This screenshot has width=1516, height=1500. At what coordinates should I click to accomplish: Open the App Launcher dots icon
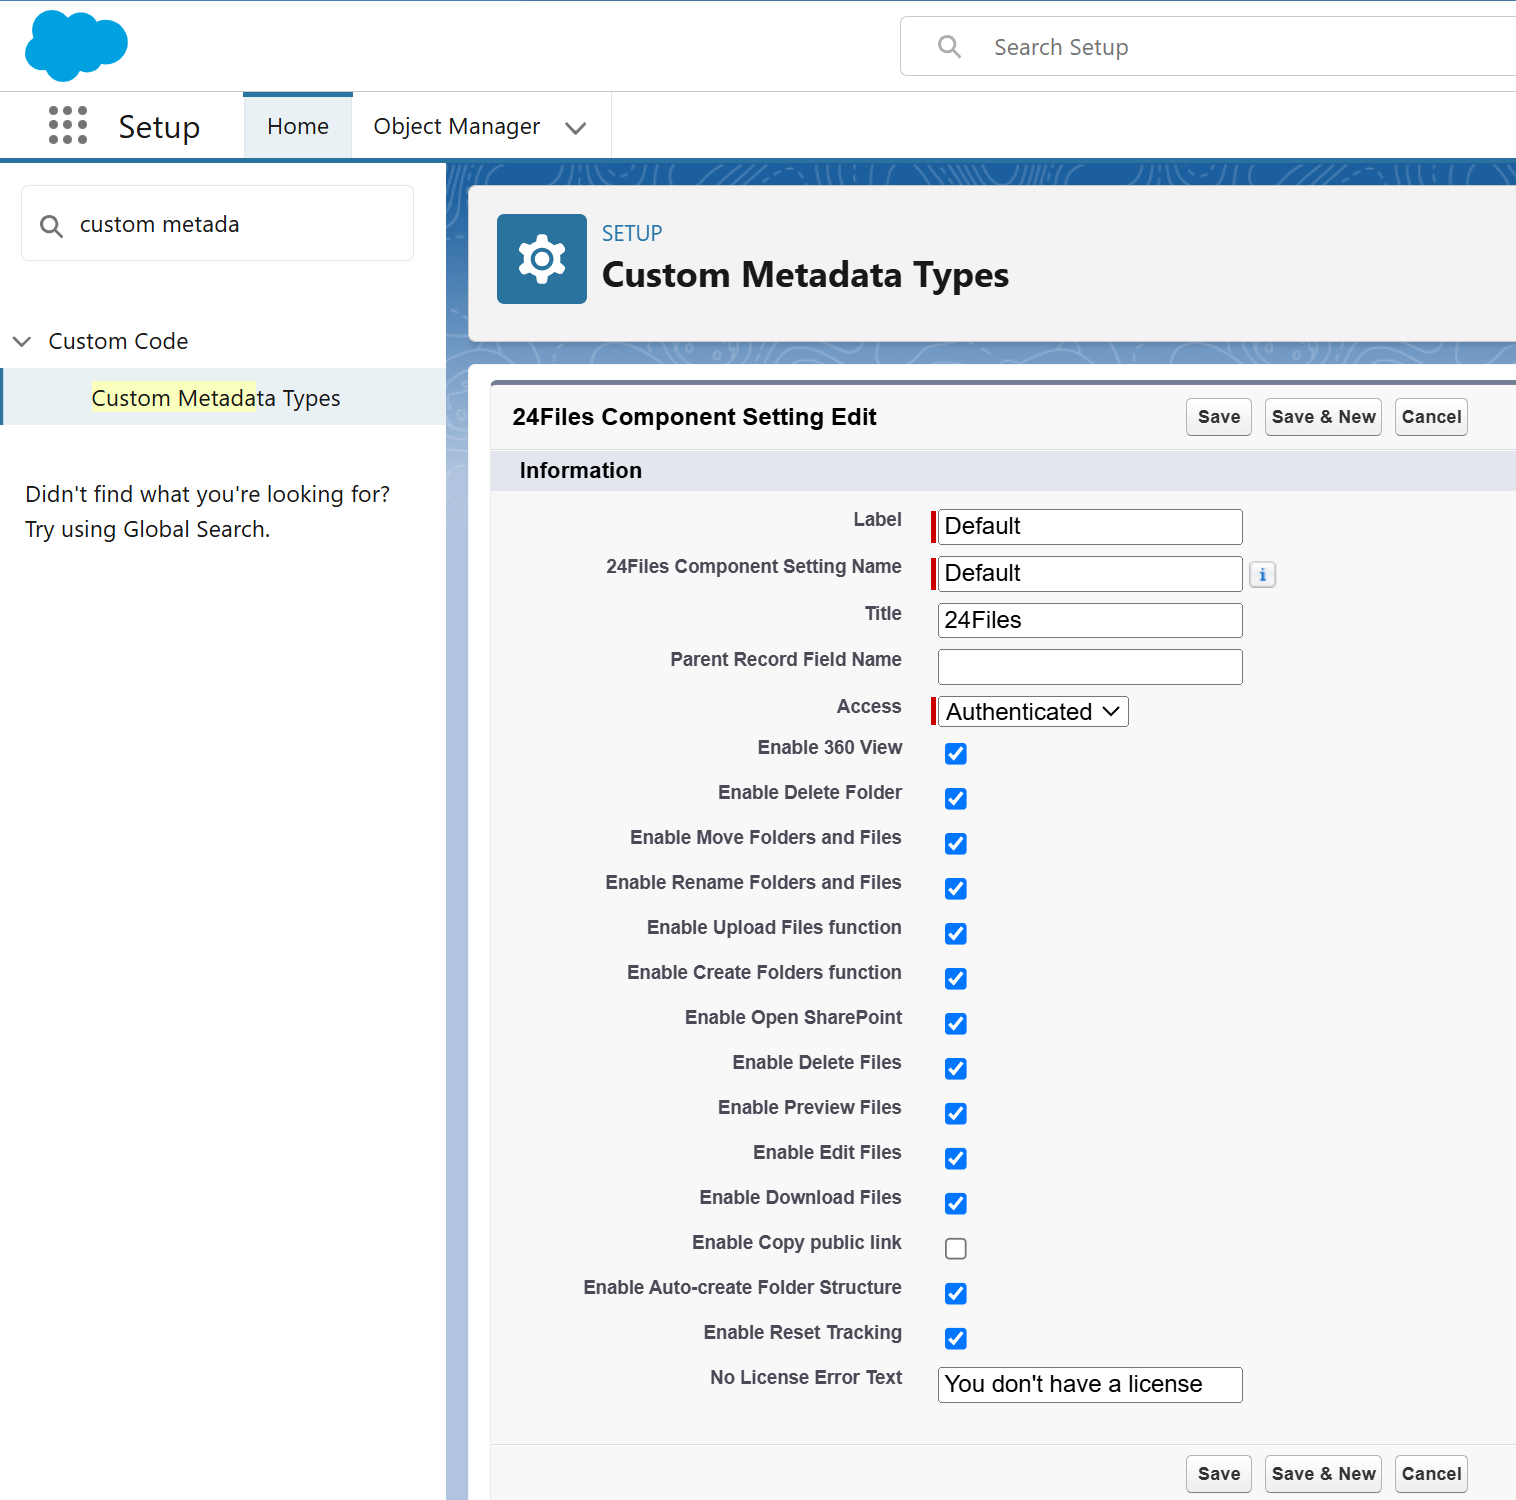pos(68,126)
